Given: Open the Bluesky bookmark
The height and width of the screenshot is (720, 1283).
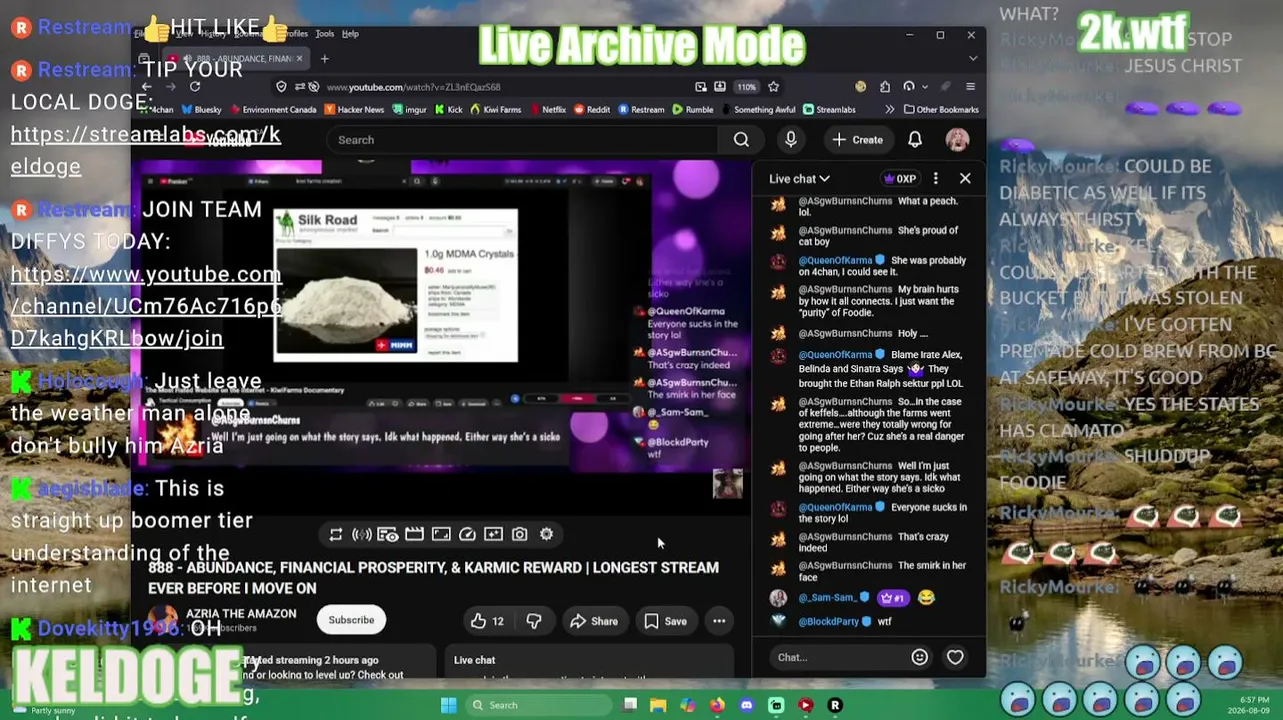Looking at the screenshot, I should [x=201, y=110].
